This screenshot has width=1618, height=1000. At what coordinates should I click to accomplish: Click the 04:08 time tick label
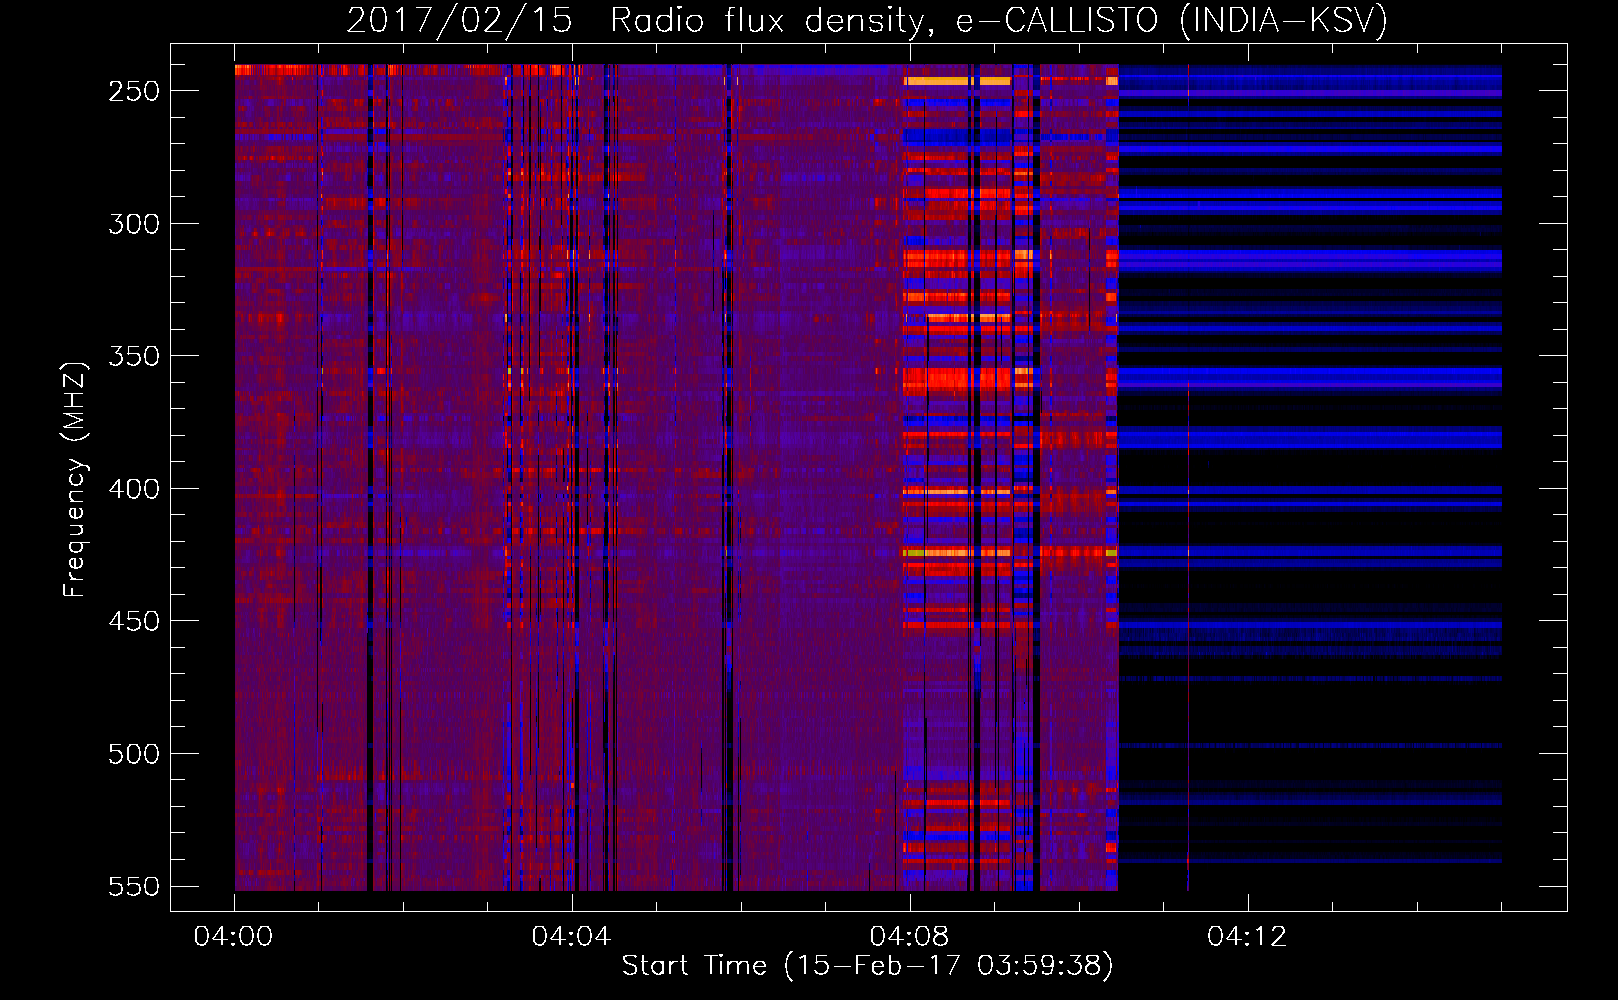click(909, 937)
